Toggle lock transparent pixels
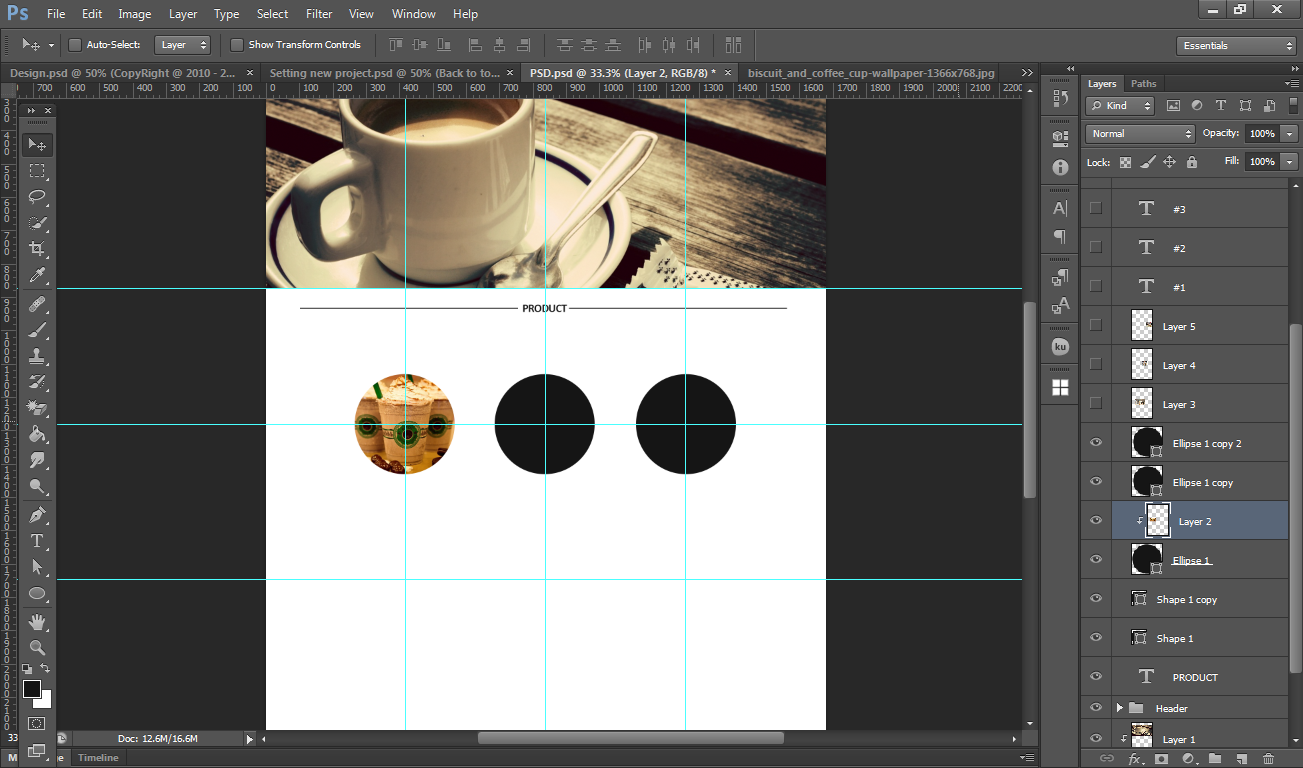Image resolution: width=1303 pixels, height=768 pixels. tap(1125, 162)
